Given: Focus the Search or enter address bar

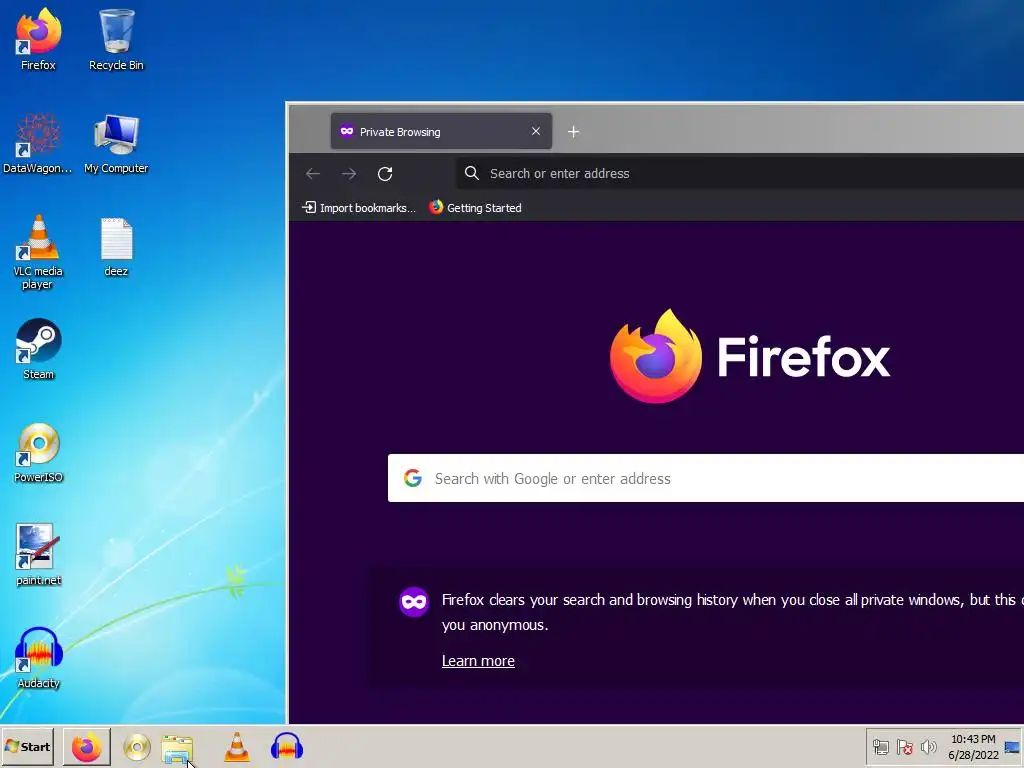Looking at the screenshot, I should (x=740, y=174).
